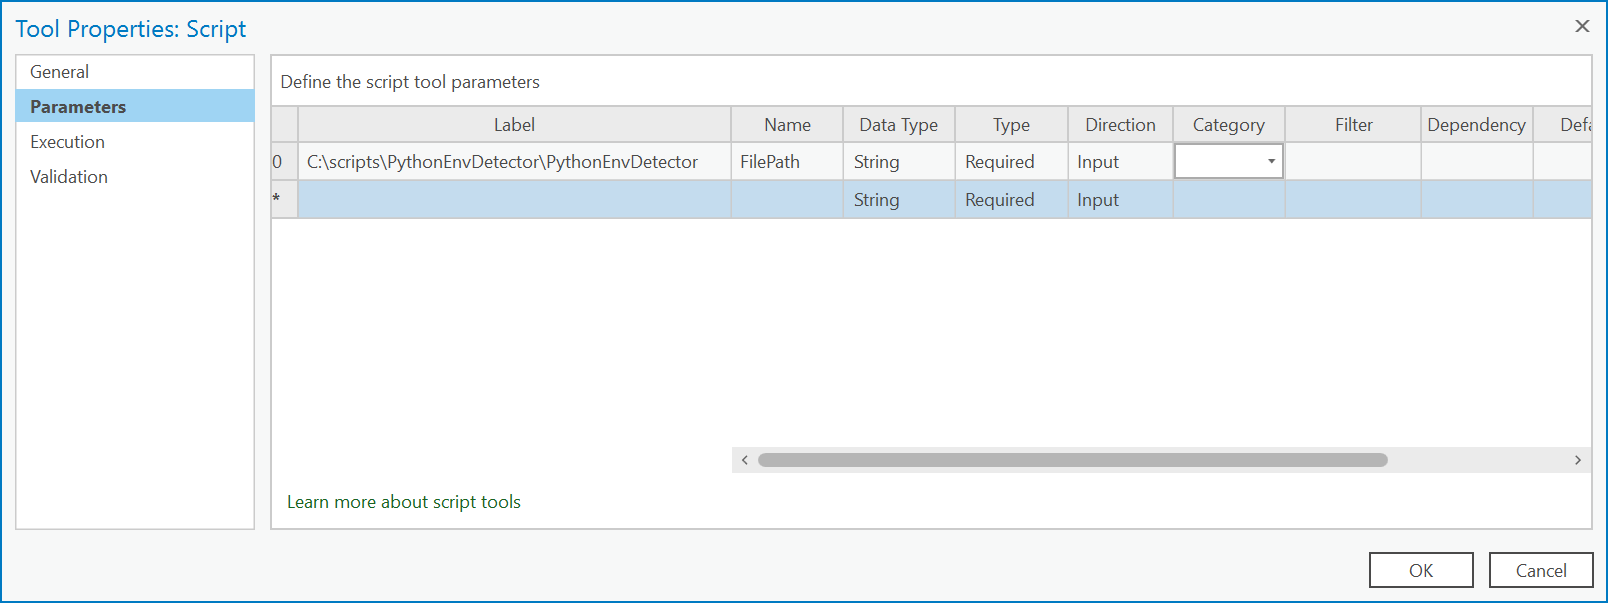Click the horizontal scrollbar thumb
Screen dimensions: 1608x603
(1072, 460)
